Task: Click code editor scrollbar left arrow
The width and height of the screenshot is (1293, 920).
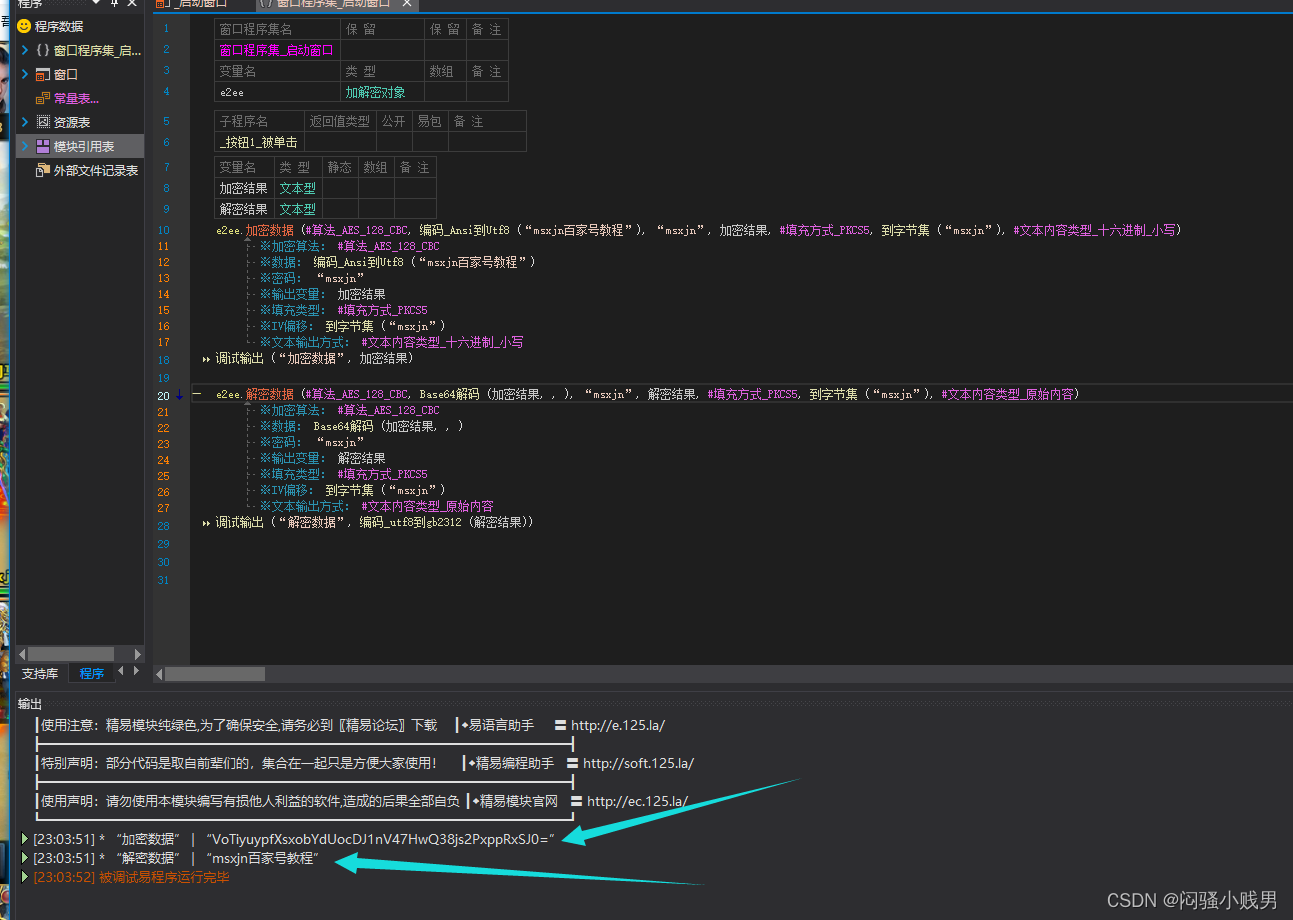Action: click(x=159, y=674)
